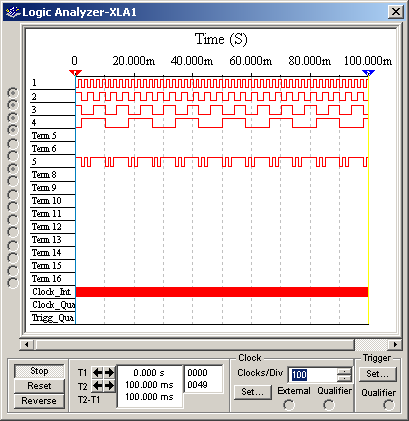Select channel label 4
Screen dimensions: 409x421
[x=34, y=123]
